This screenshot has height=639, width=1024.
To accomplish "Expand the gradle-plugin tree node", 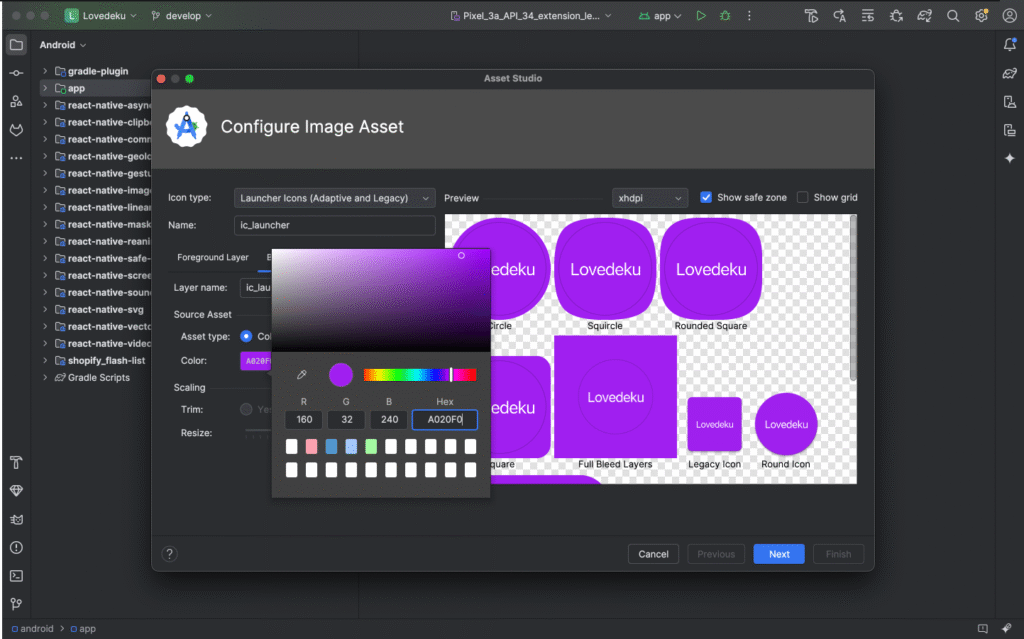I will pyautogui.click(x=45, y=71).
